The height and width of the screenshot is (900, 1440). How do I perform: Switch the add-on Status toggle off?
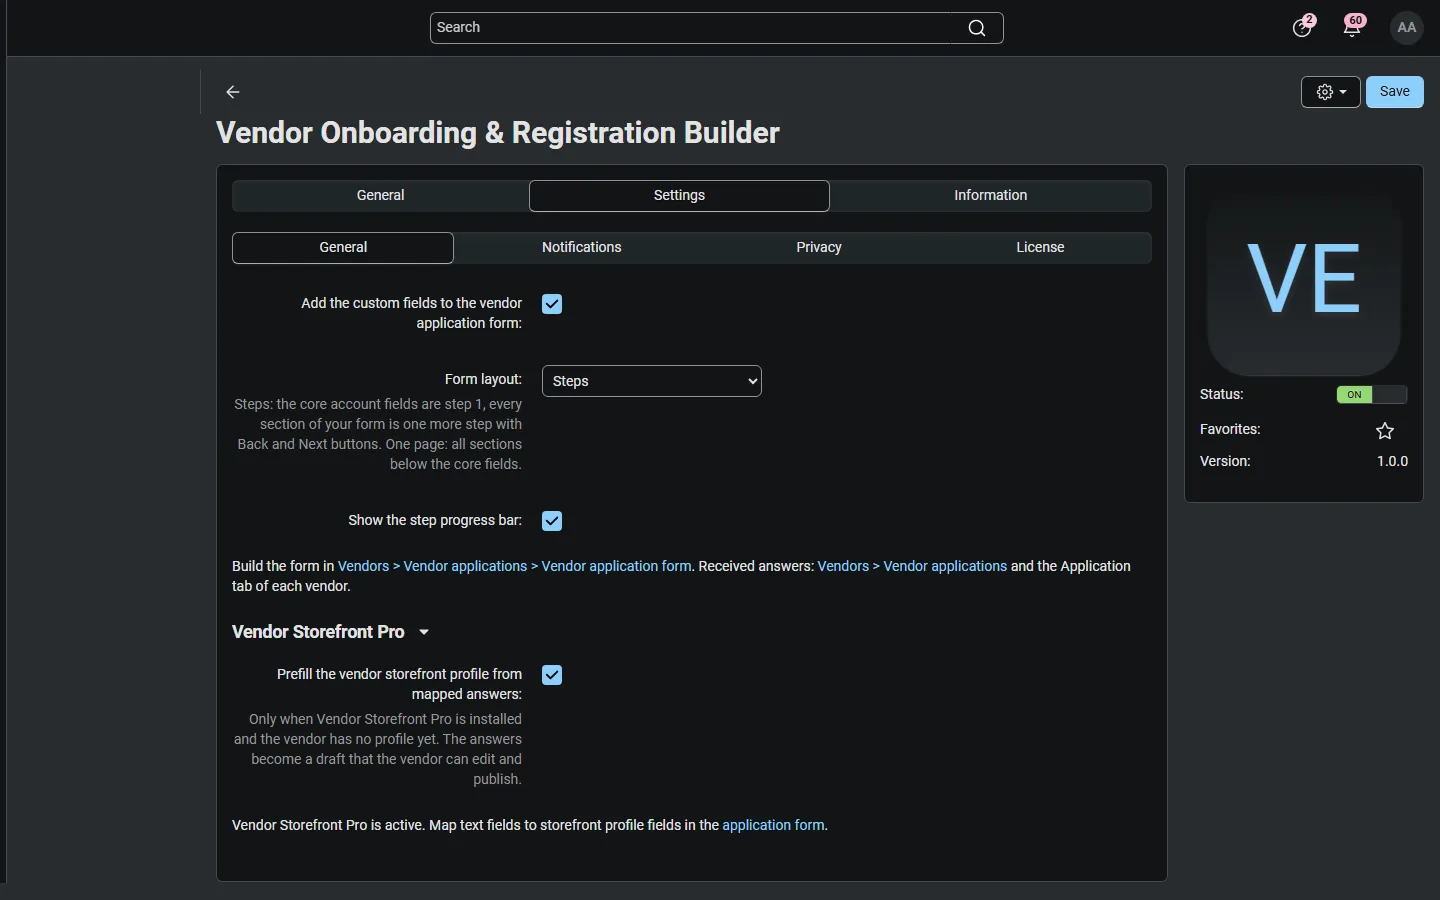[1372, 395]
